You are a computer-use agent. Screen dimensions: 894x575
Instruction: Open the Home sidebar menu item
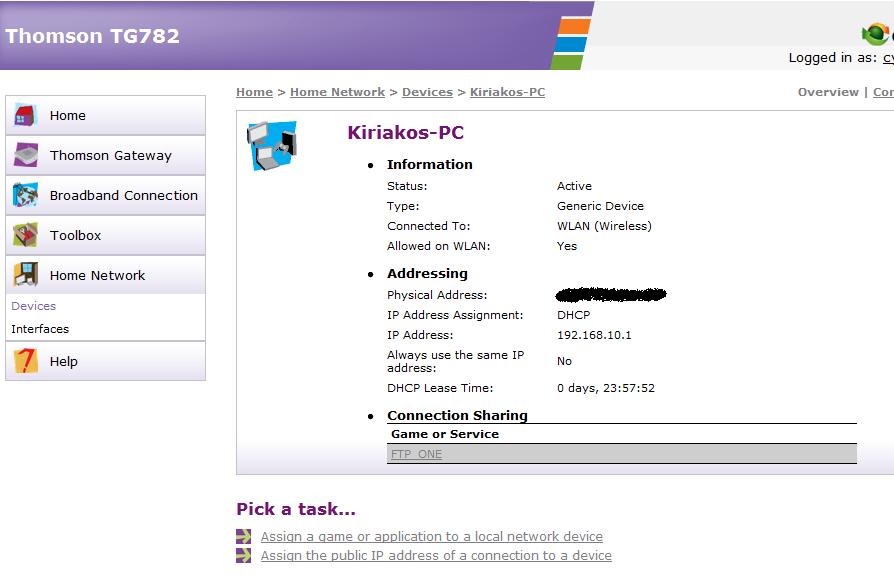click(105, 115)
